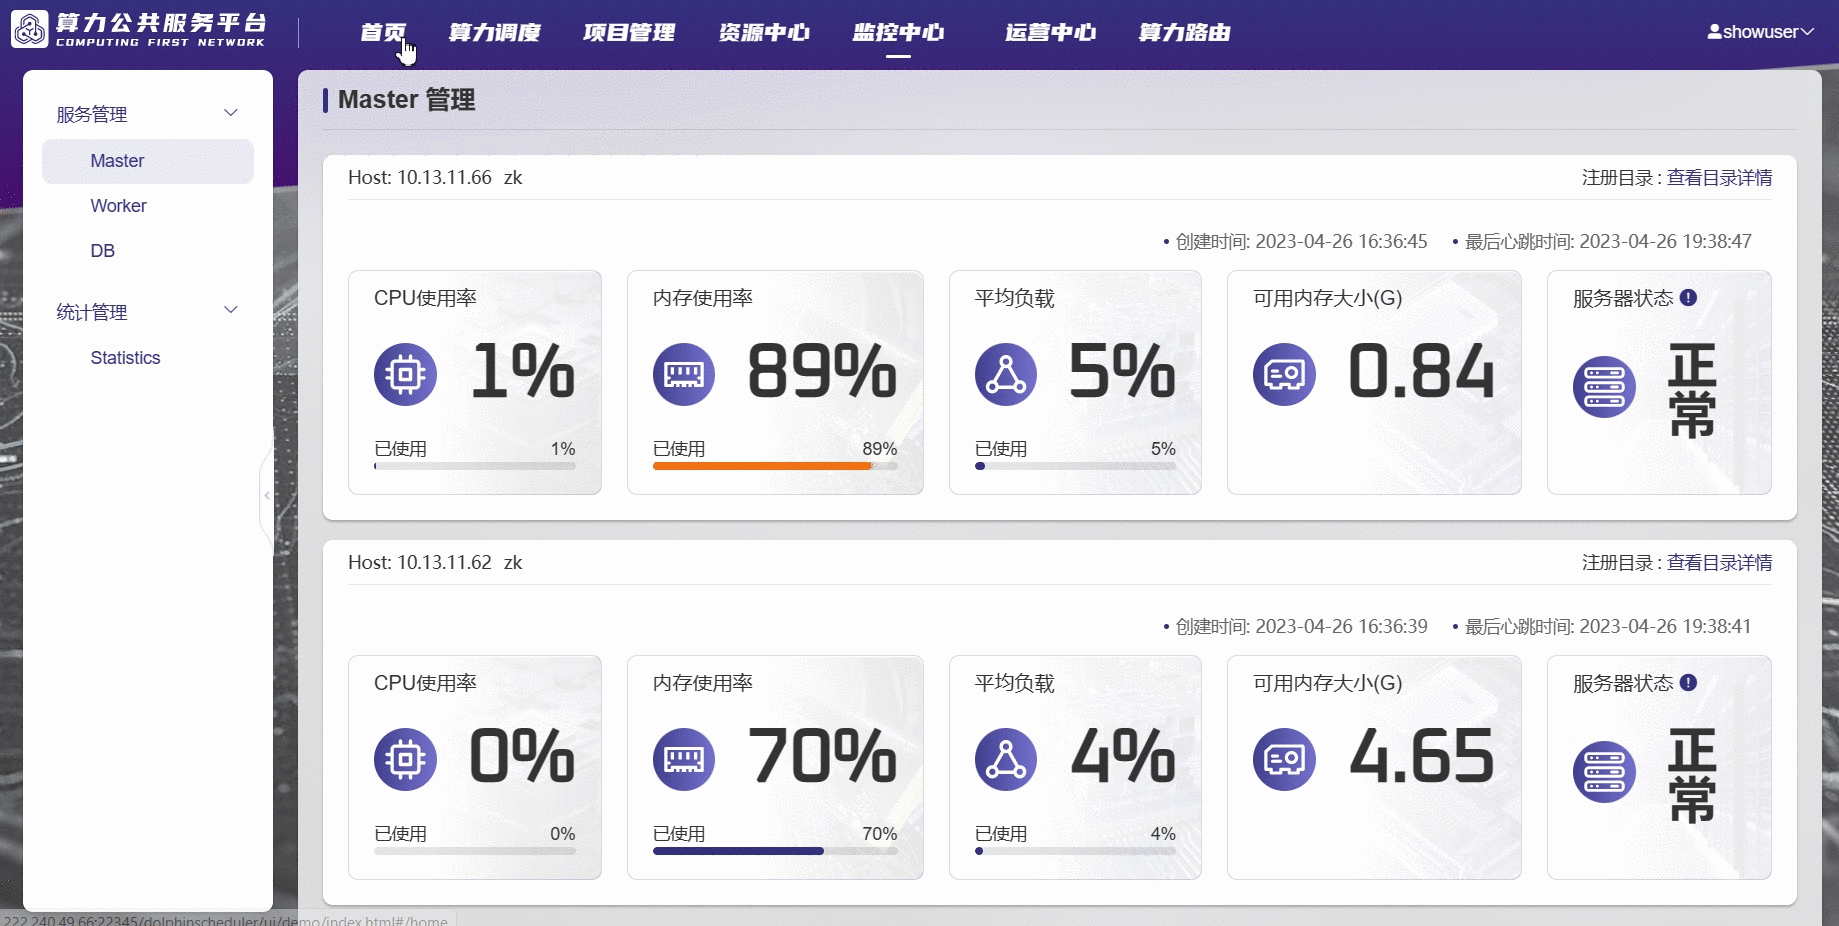Switch to the 算力调度 navigation tab
Image resolution: width=1839 pixels, height=926 pixels.
(x=494, y=32)
